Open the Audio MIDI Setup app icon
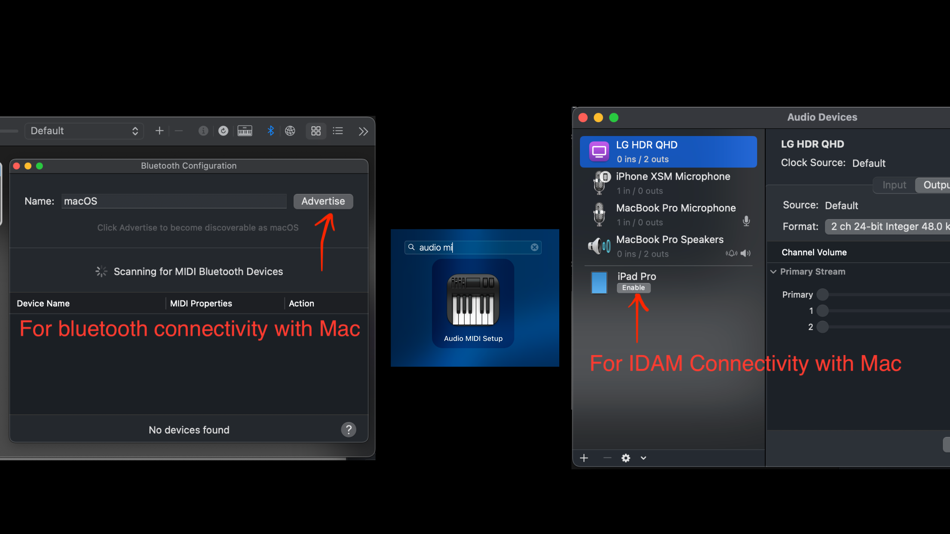The height and width of the screenshot is (534, 950). pyautogui.click(x=473, y=303)
